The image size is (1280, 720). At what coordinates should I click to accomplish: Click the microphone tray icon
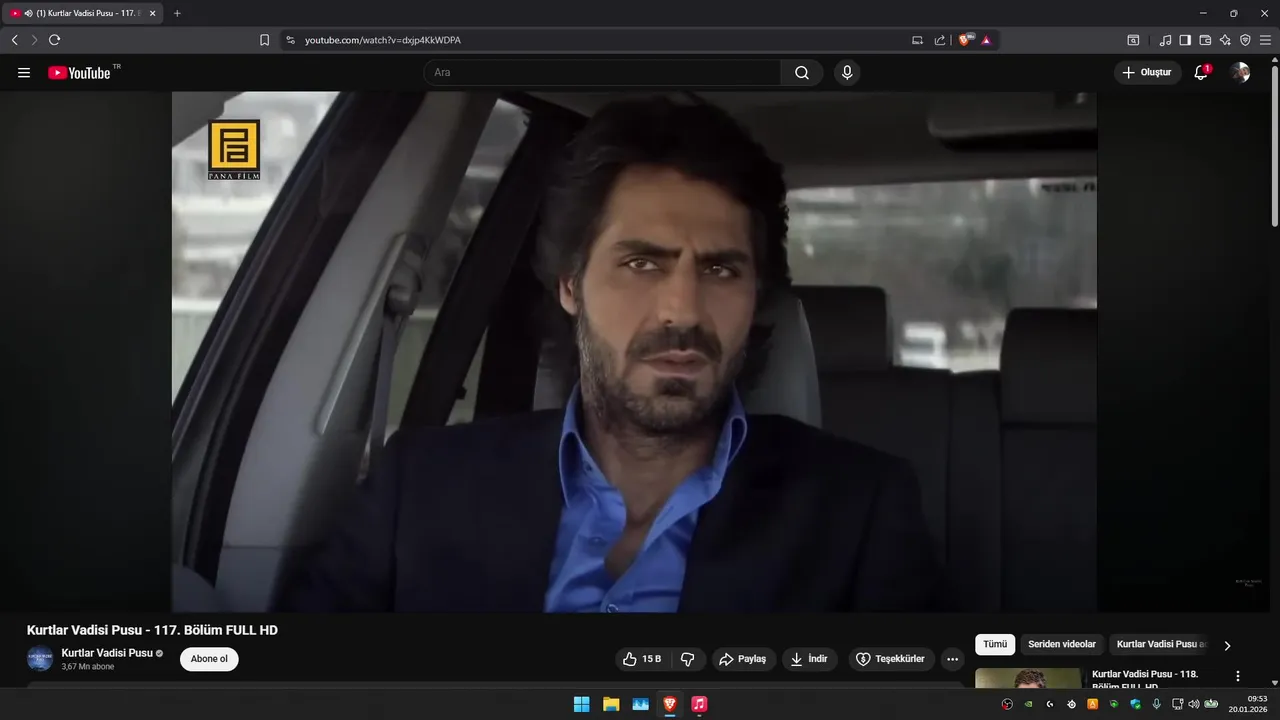pyautogui.click(x=1156, y=704)
